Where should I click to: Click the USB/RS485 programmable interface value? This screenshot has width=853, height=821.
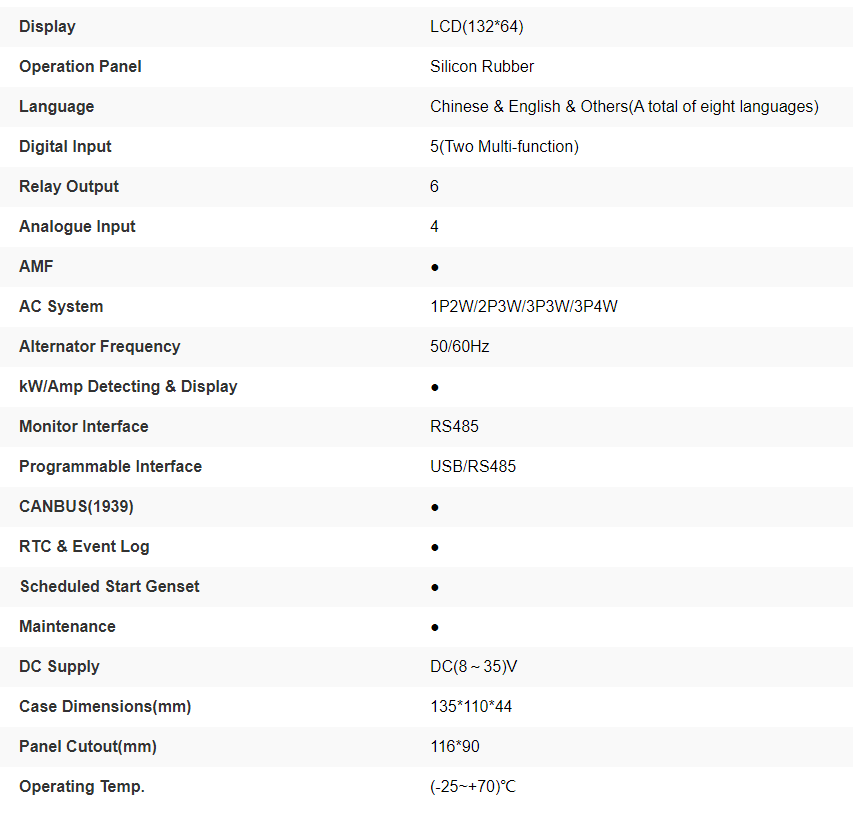click(x=473, y=466)
